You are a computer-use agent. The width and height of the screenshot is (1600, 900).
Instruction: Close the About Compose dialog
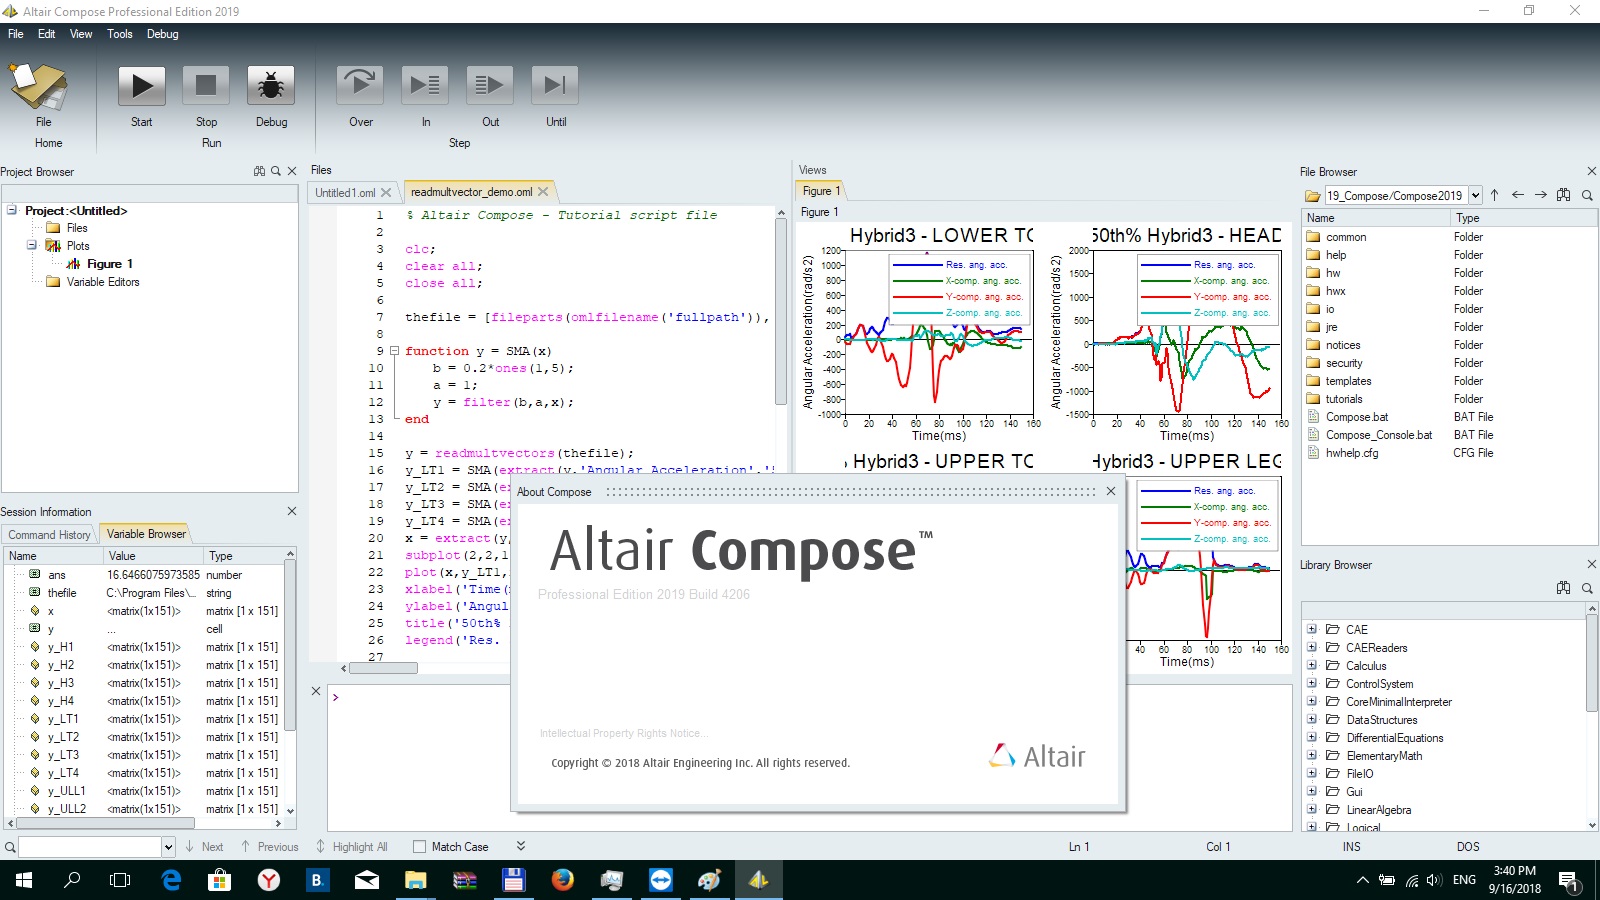pyautogui.click(x=1111, y=491)
